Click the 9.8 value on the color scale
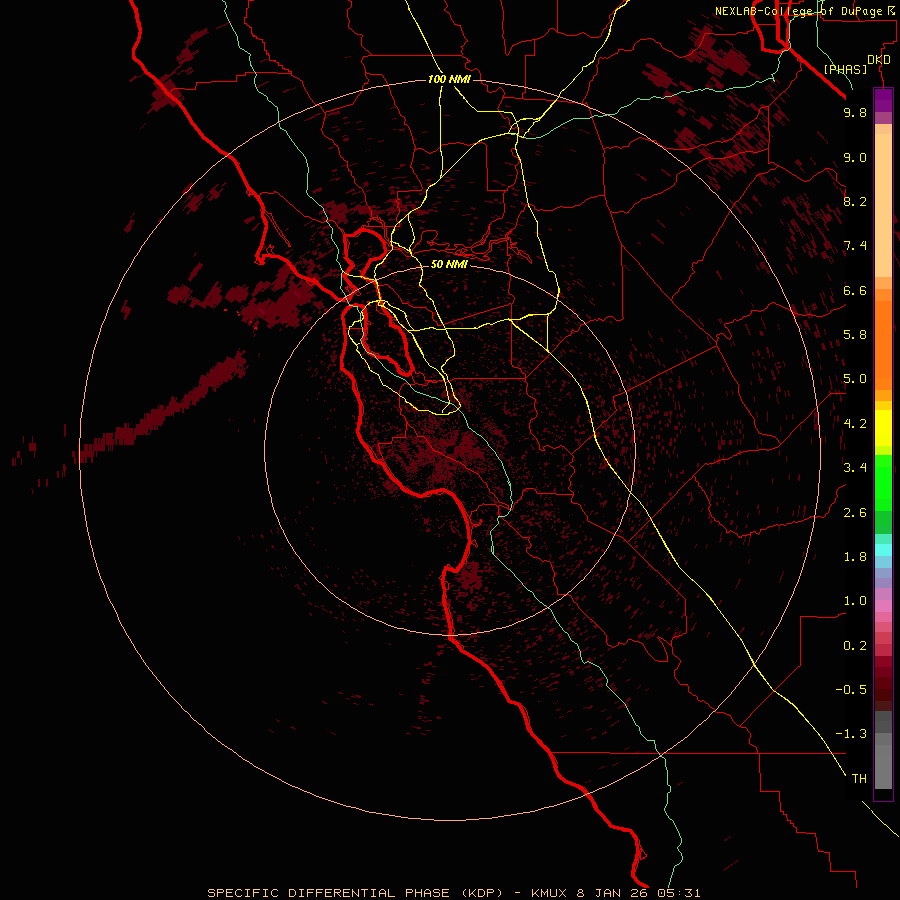The height and width of the screenshot is (900, 900). coord(855,112)
